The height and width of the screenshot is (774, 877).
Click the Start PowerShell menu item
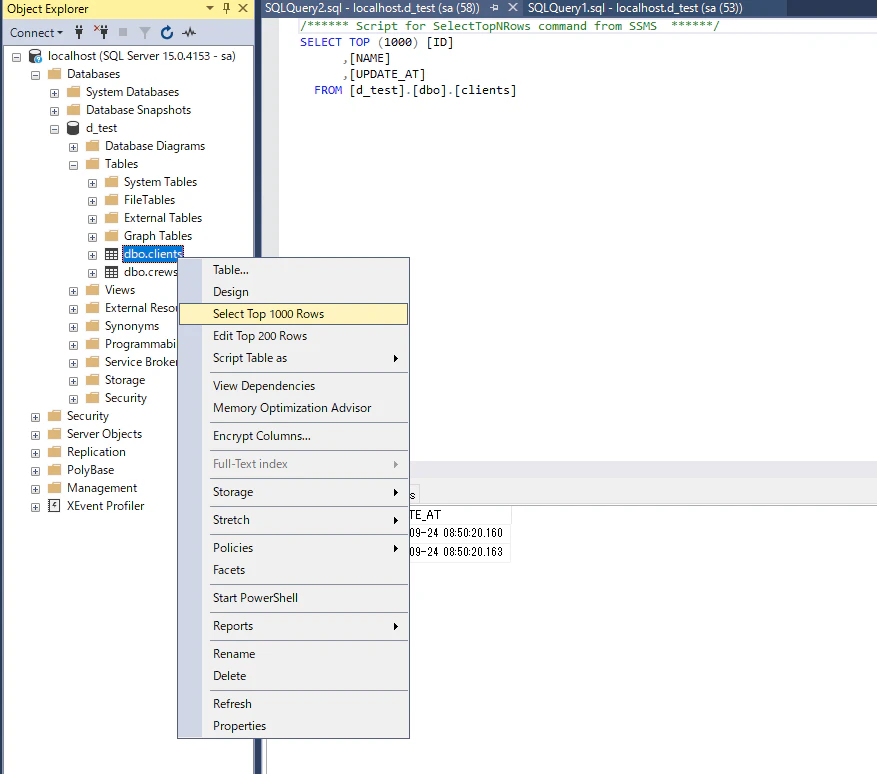293,598
